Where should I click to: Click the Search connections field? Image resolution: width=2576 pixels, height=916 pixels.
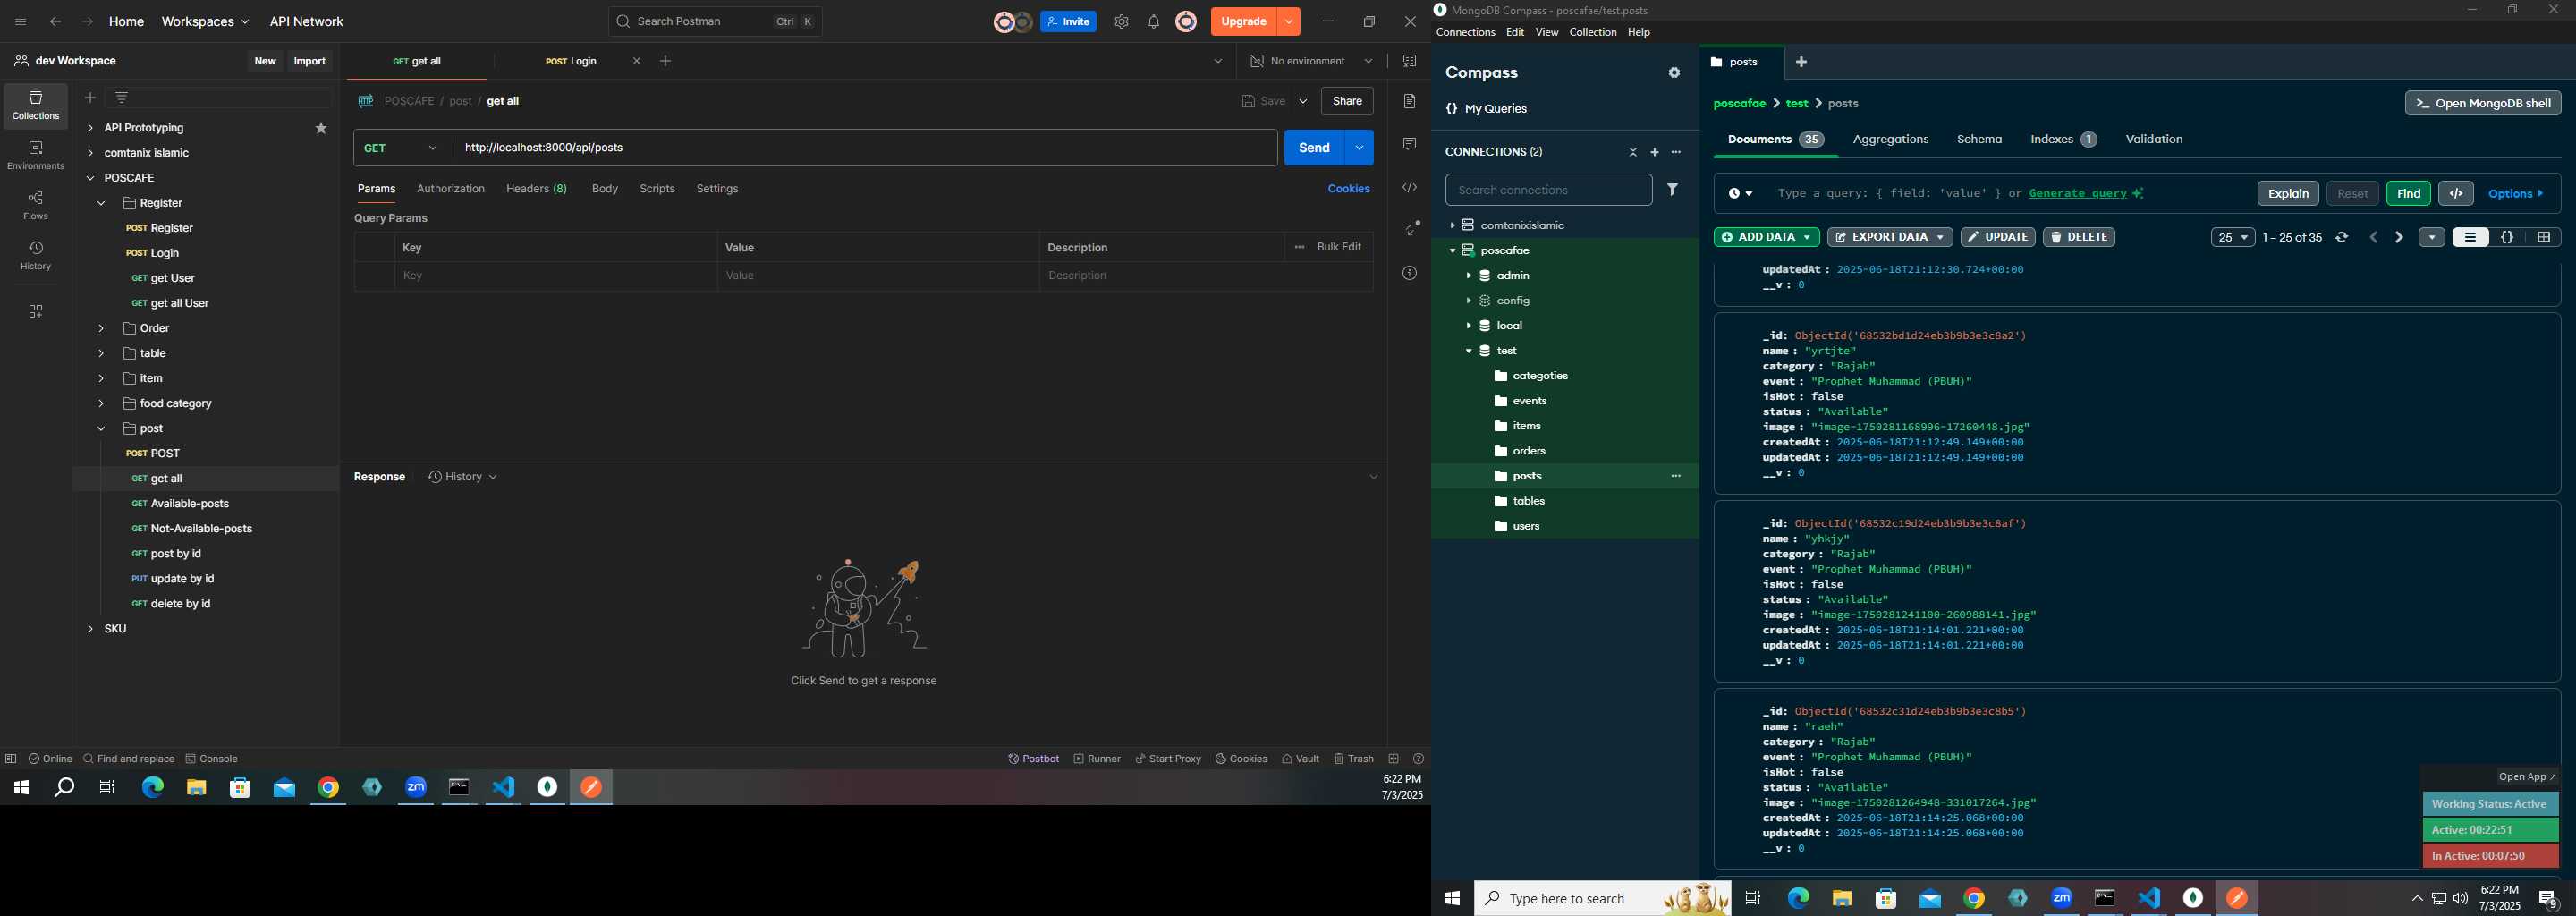tap(1548, 190)
